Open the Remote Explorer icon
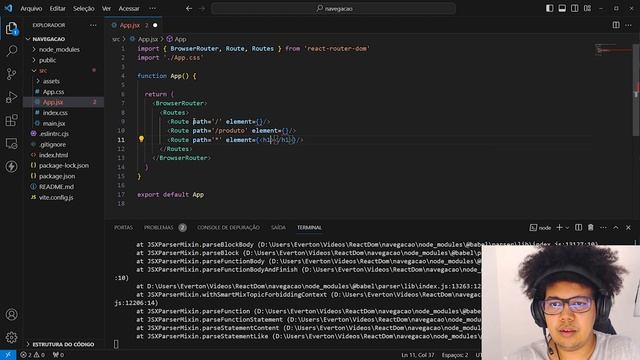The height and width of the screenshot is (360, 640). point(11,143)
